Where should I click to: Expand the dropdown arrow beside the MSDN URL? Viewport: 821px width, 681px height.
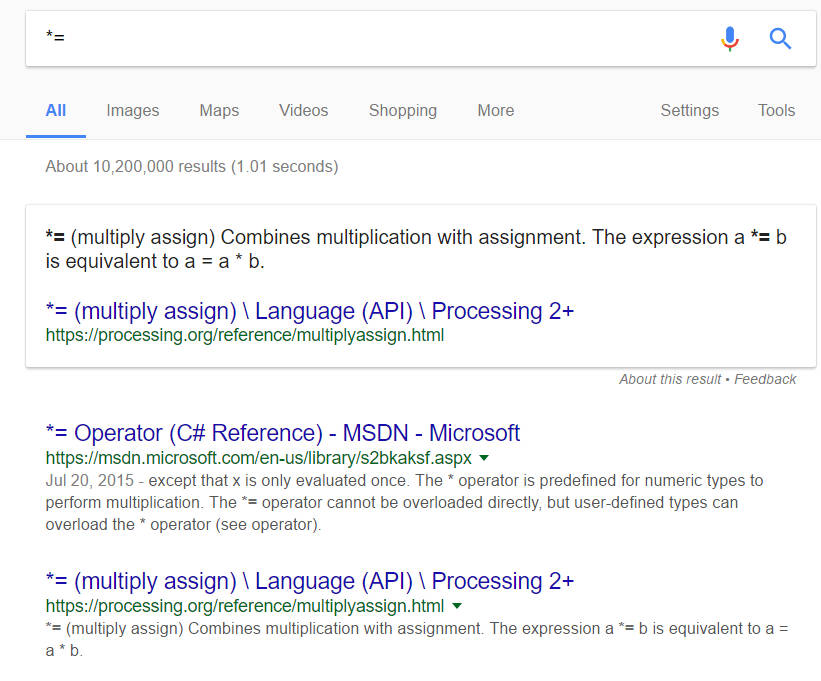484,458
